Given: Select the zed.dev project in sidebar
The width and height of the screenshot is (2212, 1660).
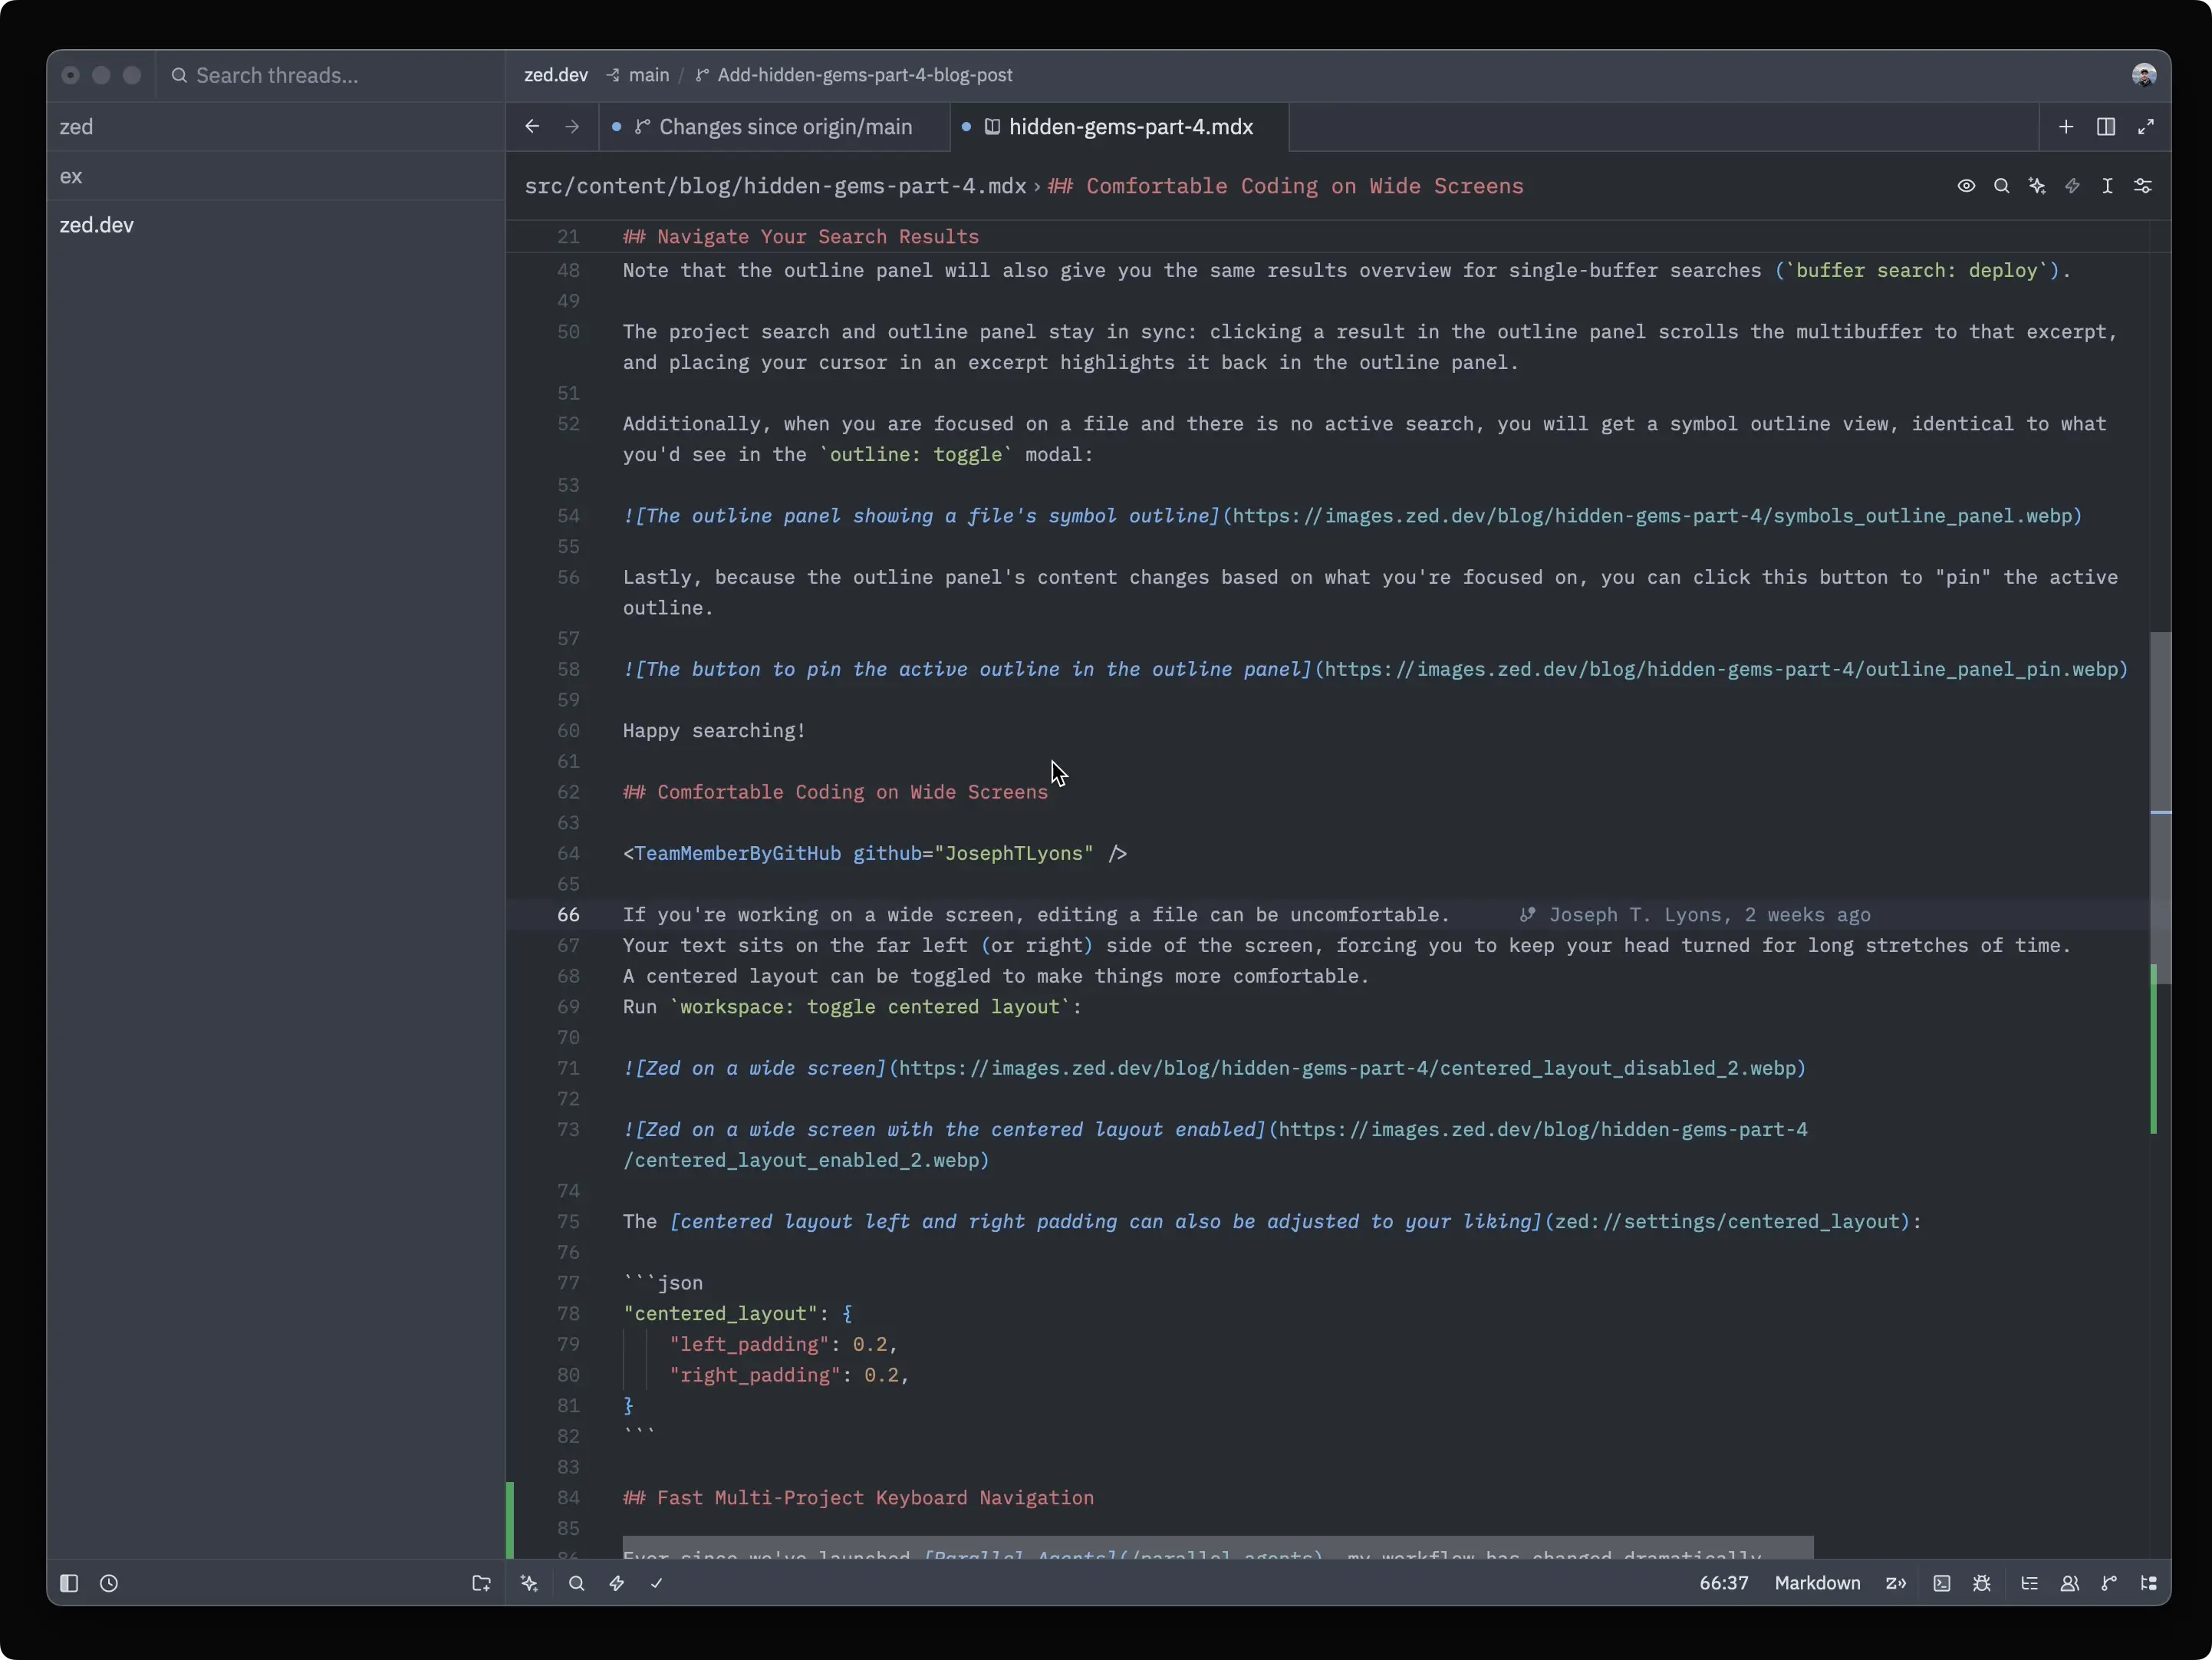Looking at the screenshot, I should [x=276, y=225].
